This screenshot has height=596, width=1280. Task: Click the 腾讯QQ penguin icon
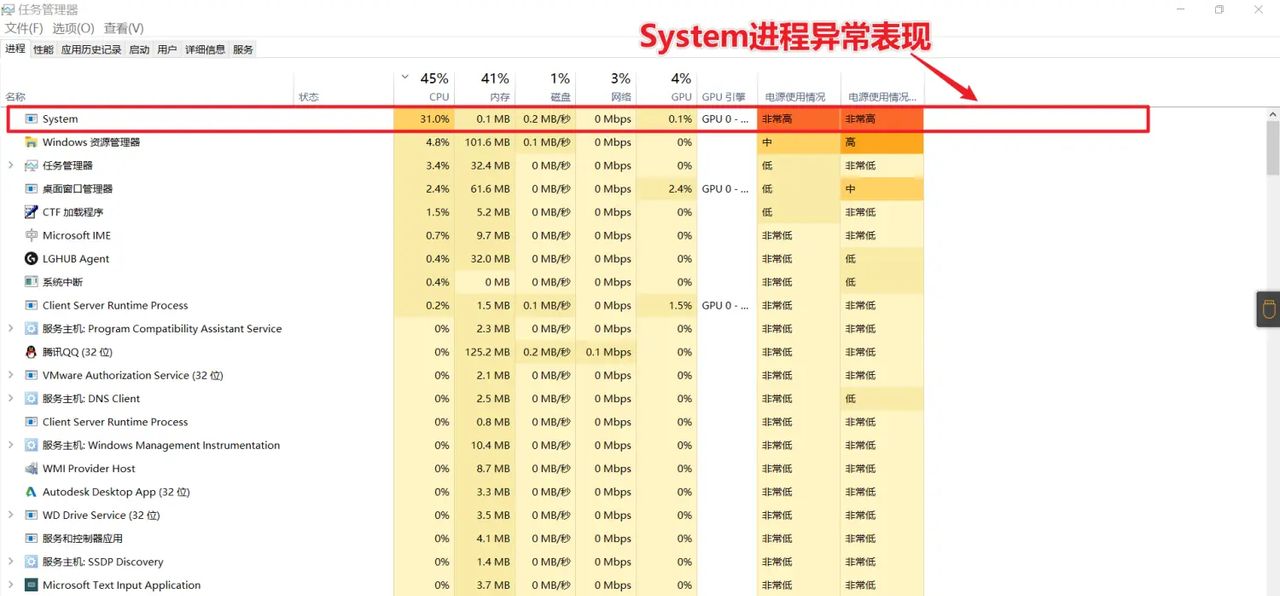tap(30, 352)
